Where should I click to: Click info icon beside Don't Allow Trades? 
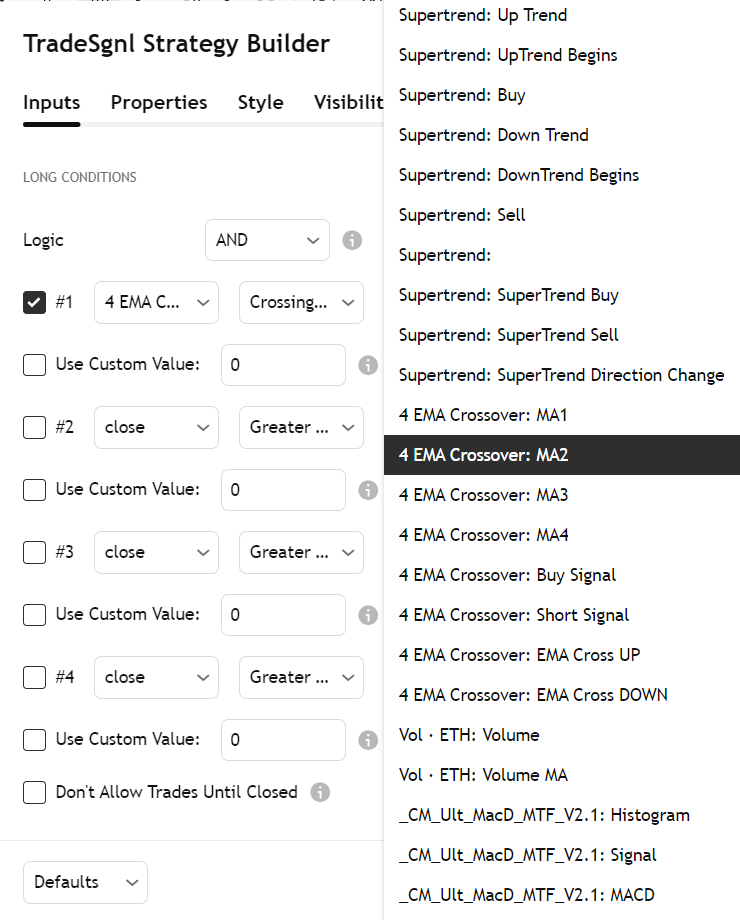pos(320,792)
